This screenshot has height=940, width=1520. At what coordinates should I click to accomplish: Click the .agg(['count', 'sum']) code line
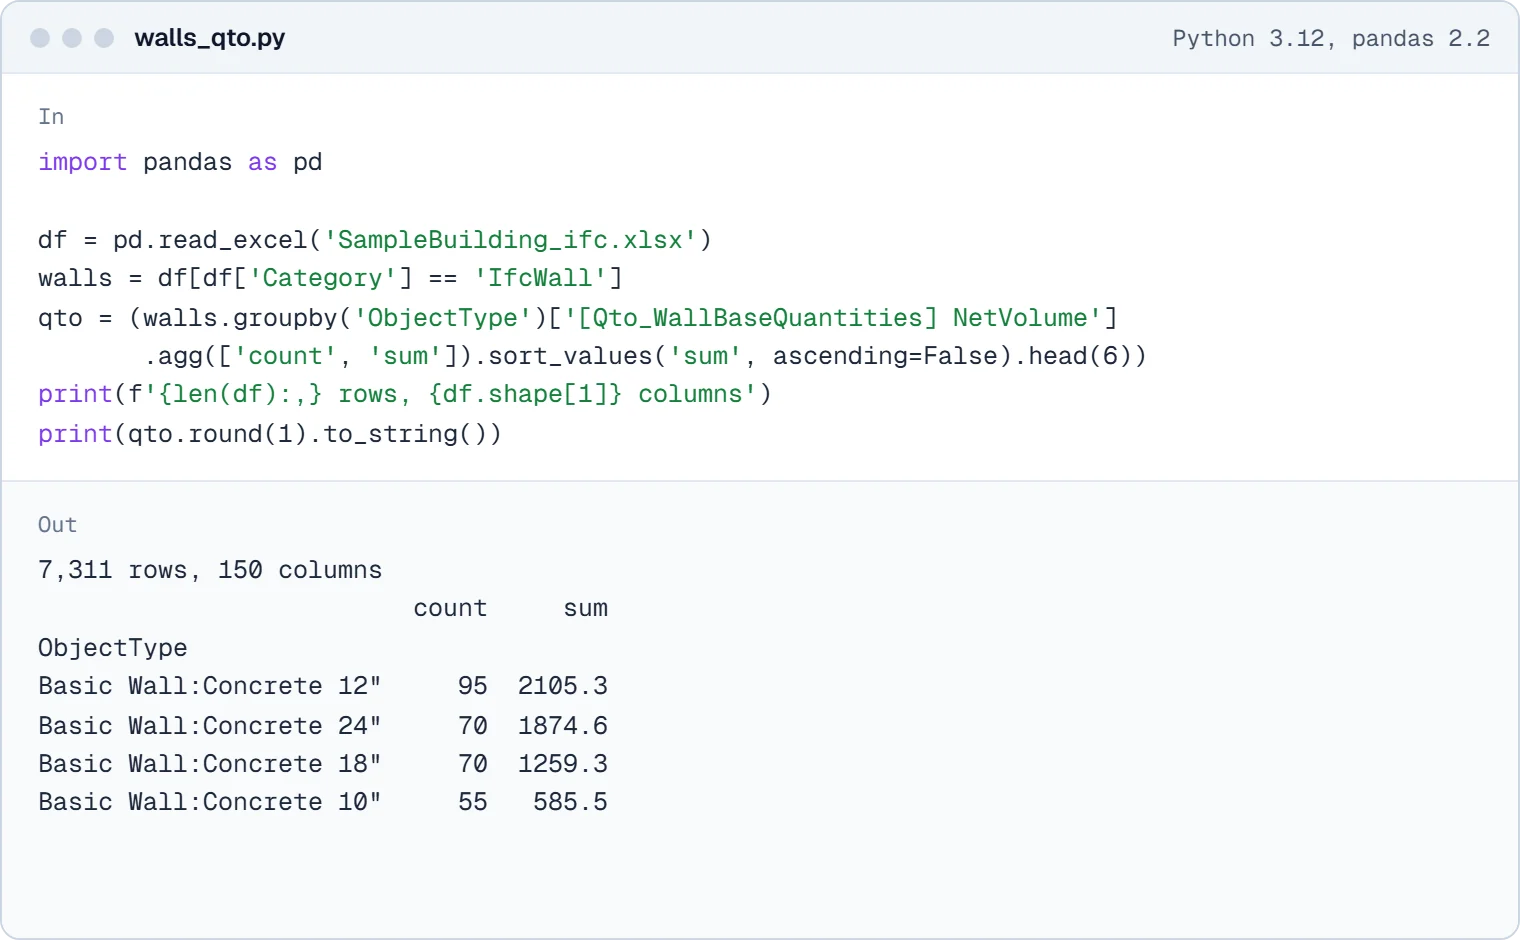coord(645,356)
